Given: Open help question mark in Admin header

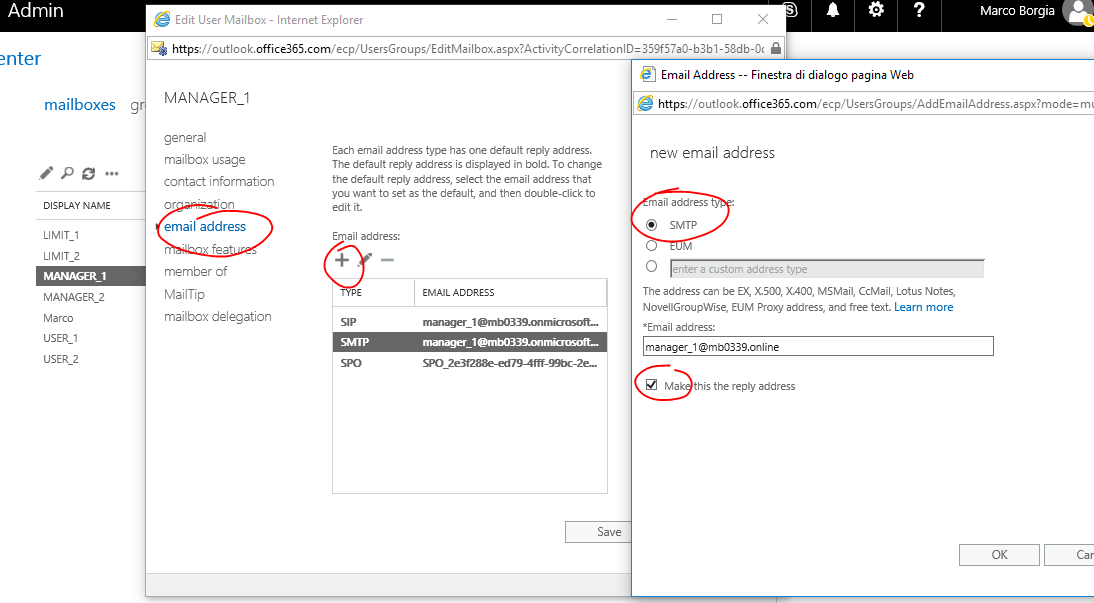Looking at the screenshot, I should coord(919,10).
